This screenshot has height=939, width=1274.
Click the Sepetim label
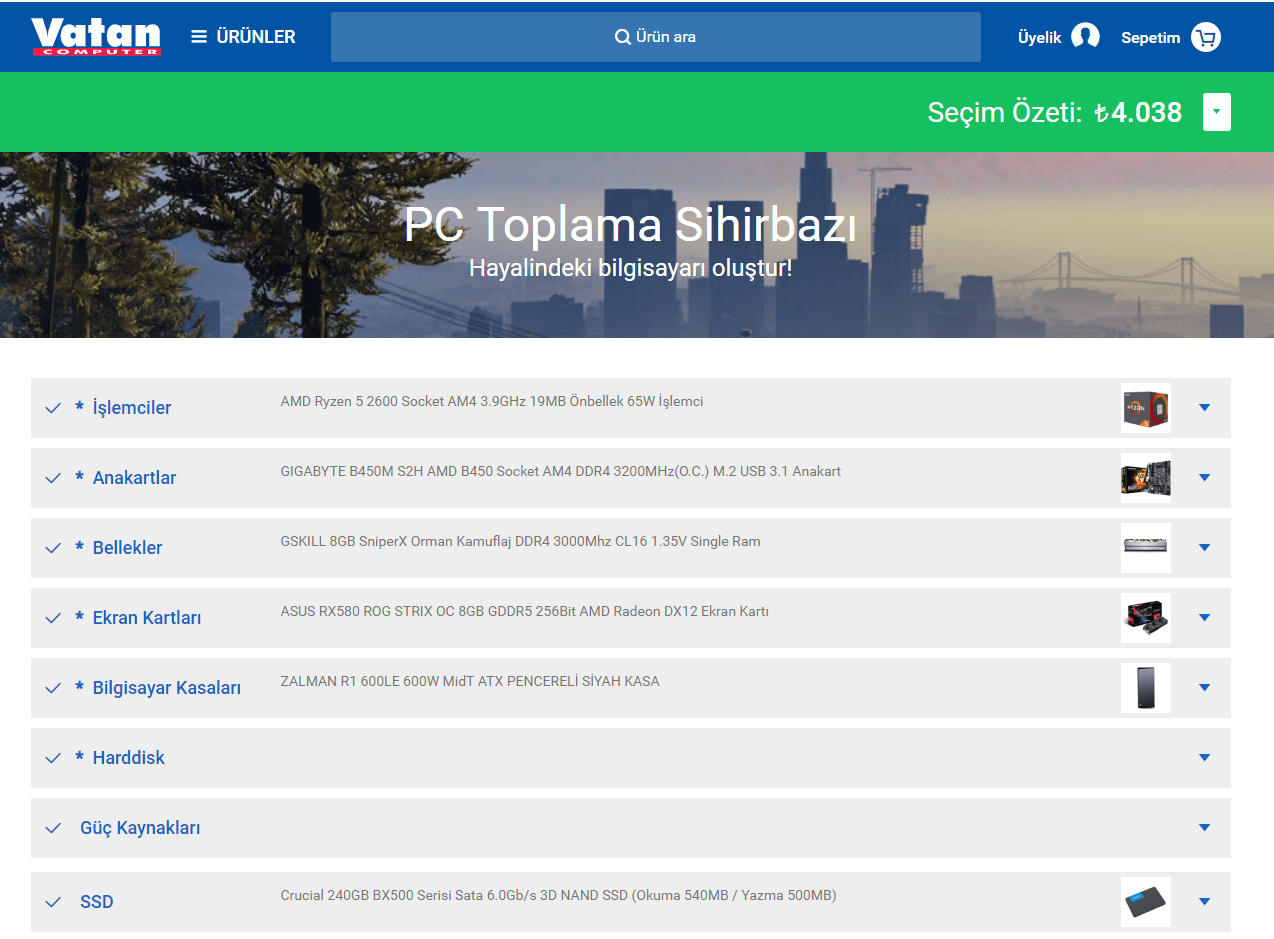tap(1150, 37)
